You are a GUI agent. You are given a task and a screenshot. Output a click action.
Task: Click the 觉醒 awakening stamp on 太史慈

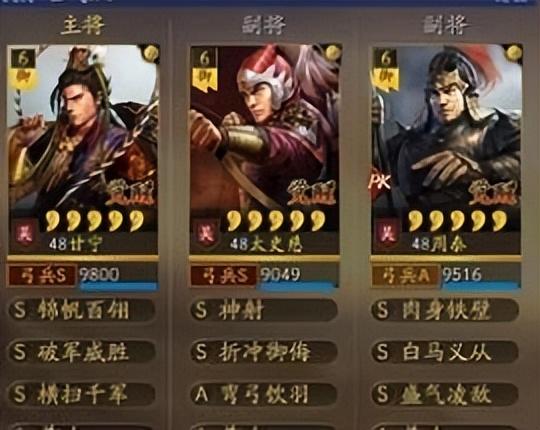pos(312,193)
